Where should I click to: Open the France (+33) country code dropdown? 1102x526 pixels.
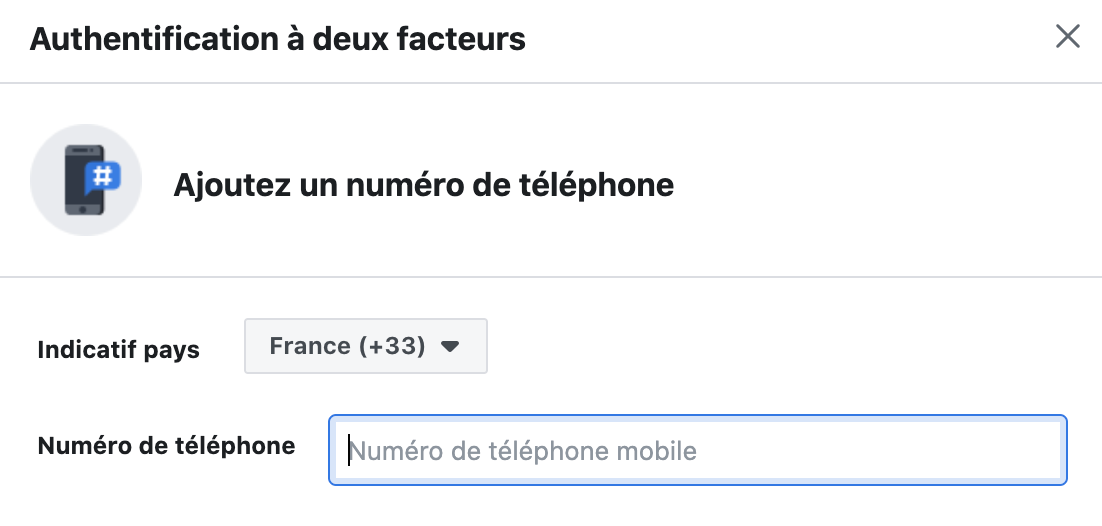(365, 346)
